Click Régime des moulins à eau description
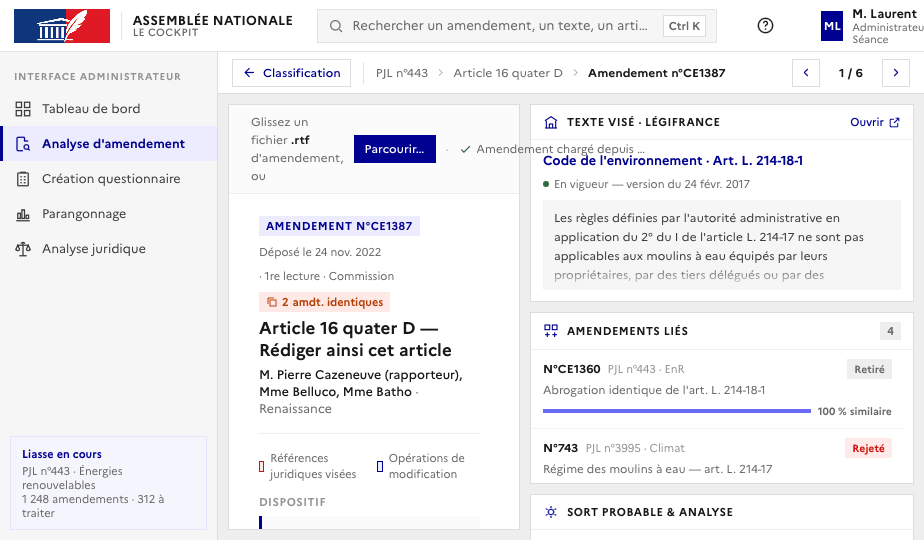This screenshot has height=540, width=924. point(658,469)
